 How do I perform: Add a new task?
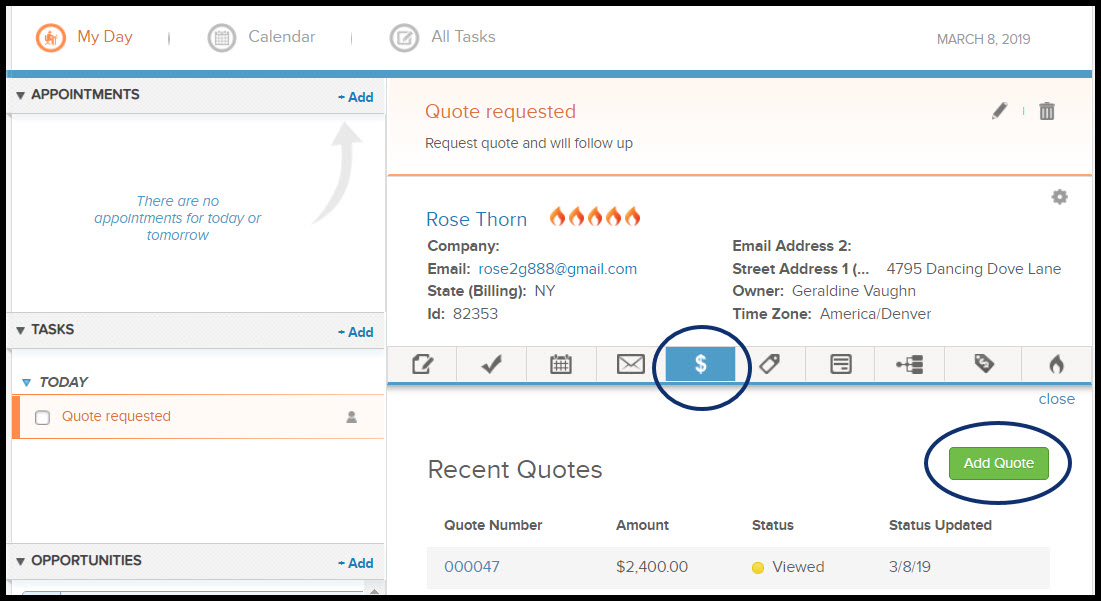(x=356, y=332)
